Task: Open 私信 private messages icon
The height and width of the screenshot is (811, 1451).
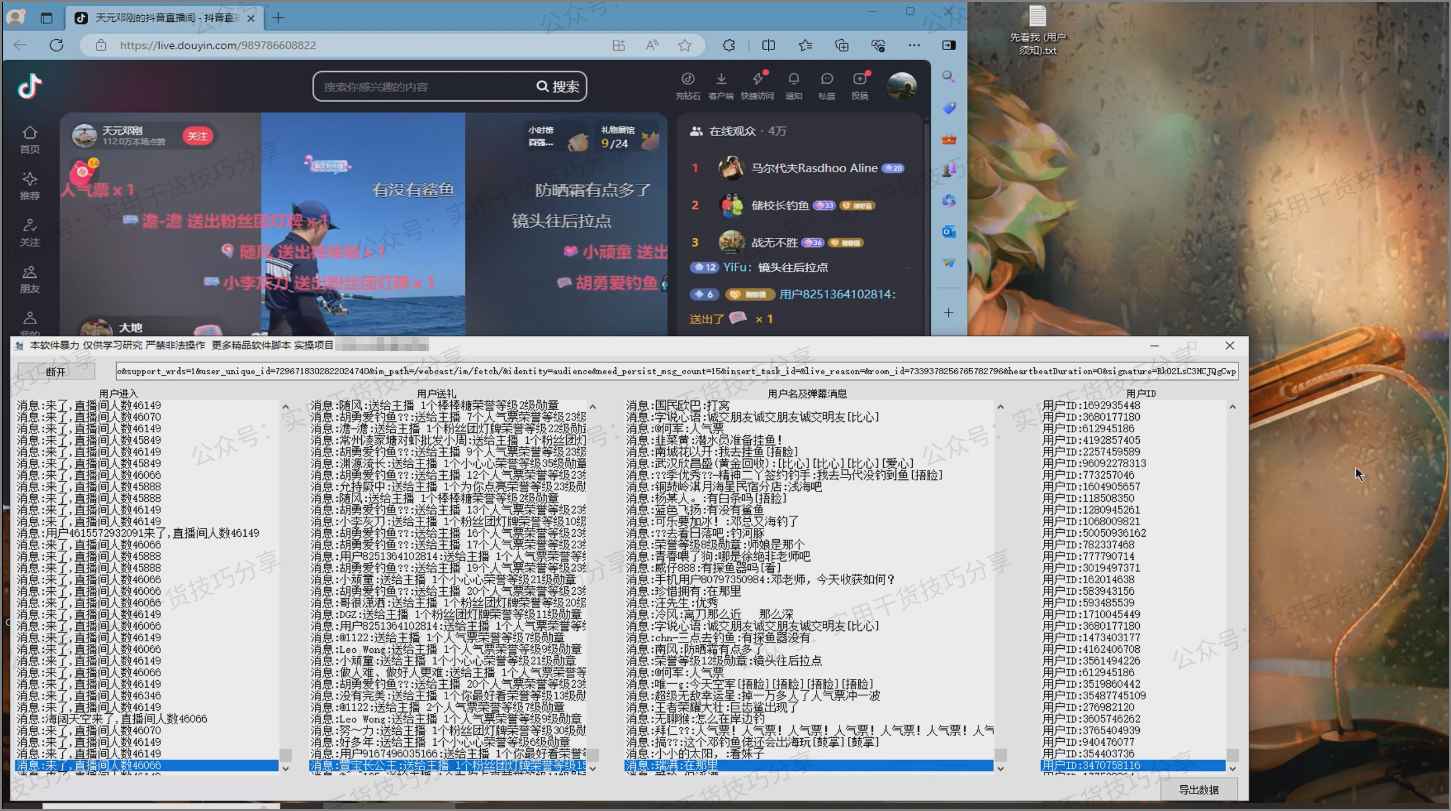Action: click(x=826, y=84)
